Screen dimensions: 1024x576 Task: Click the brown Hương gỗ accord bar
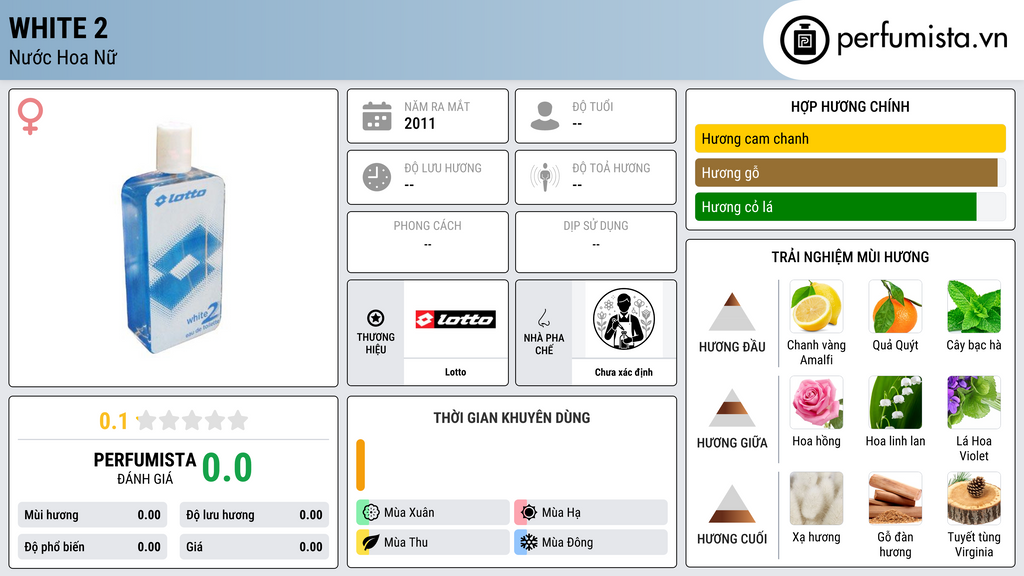click(846, 173)
